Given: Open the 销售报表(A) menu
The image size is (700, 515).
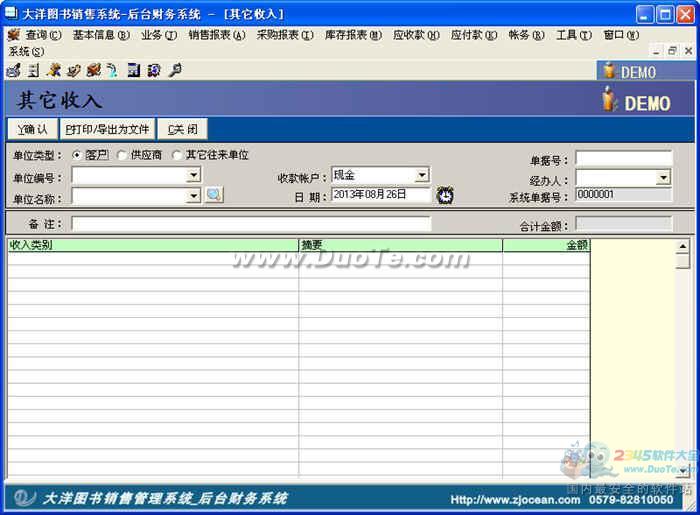Looking at the screenshot, I should (217, 35).
